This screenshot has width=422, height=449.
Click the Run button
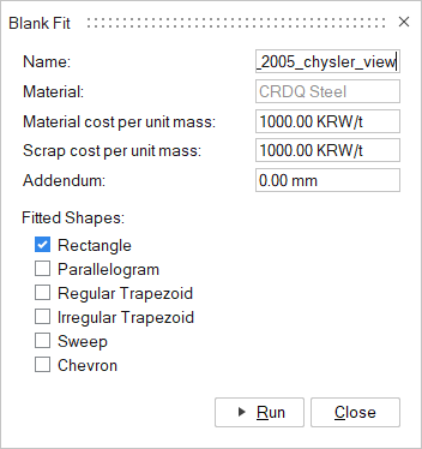(x=259, y=412)
